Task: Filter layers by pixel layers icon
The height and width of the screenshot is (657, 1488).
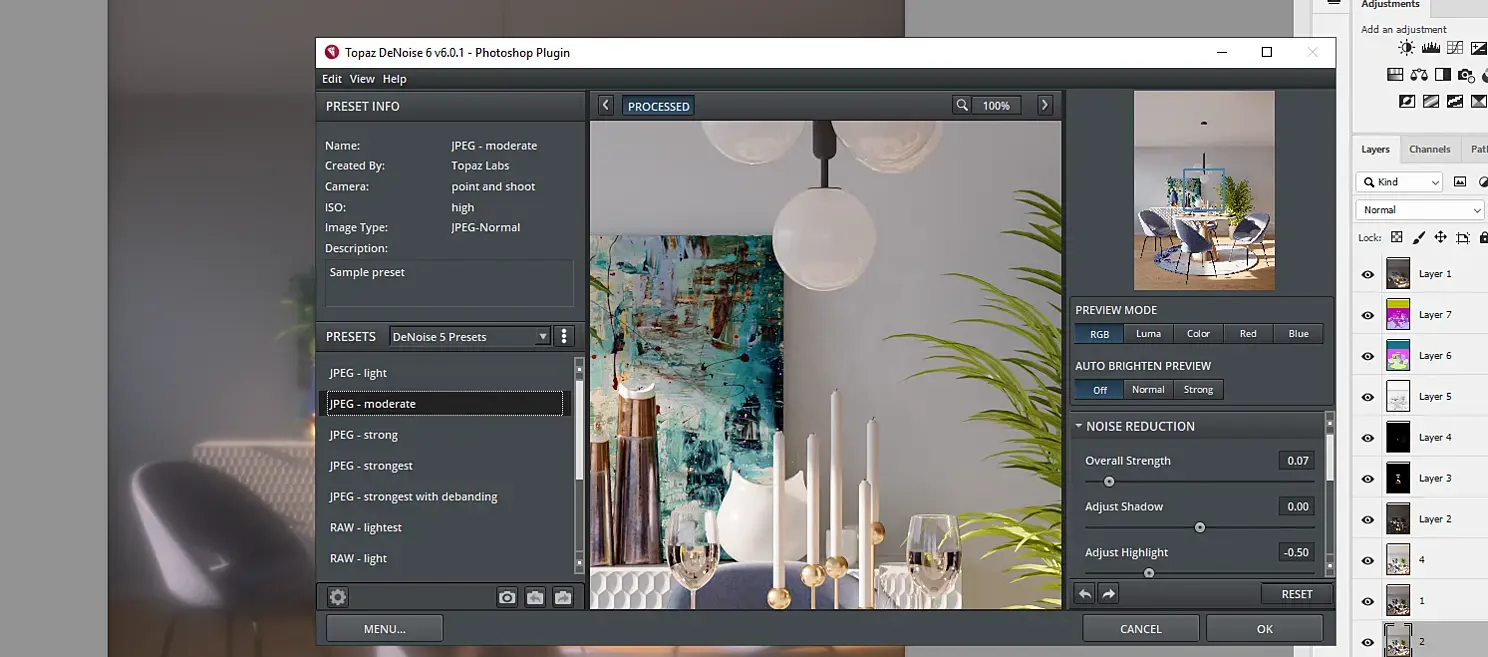Action: 1460,182
